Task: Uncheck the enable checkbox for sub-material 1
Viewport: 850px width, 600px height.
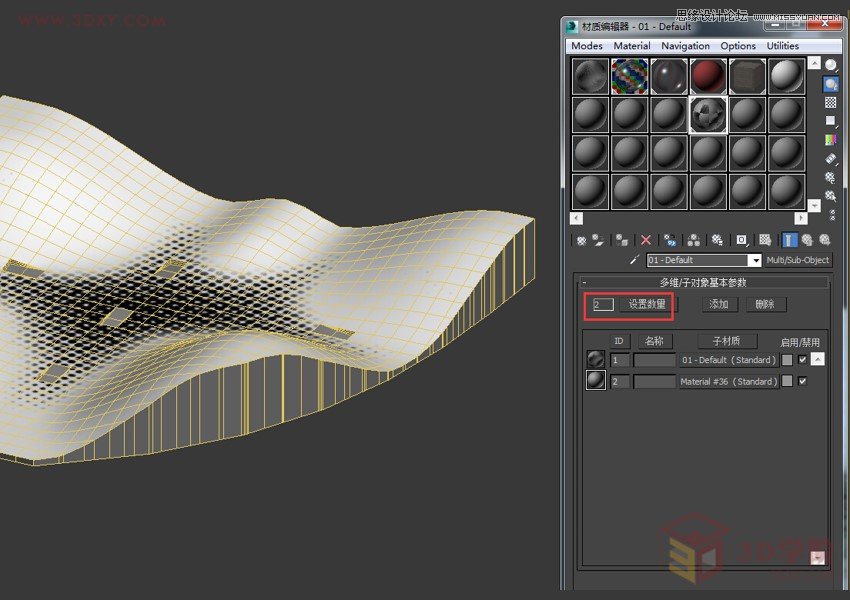Action: (x=802, y=359)
